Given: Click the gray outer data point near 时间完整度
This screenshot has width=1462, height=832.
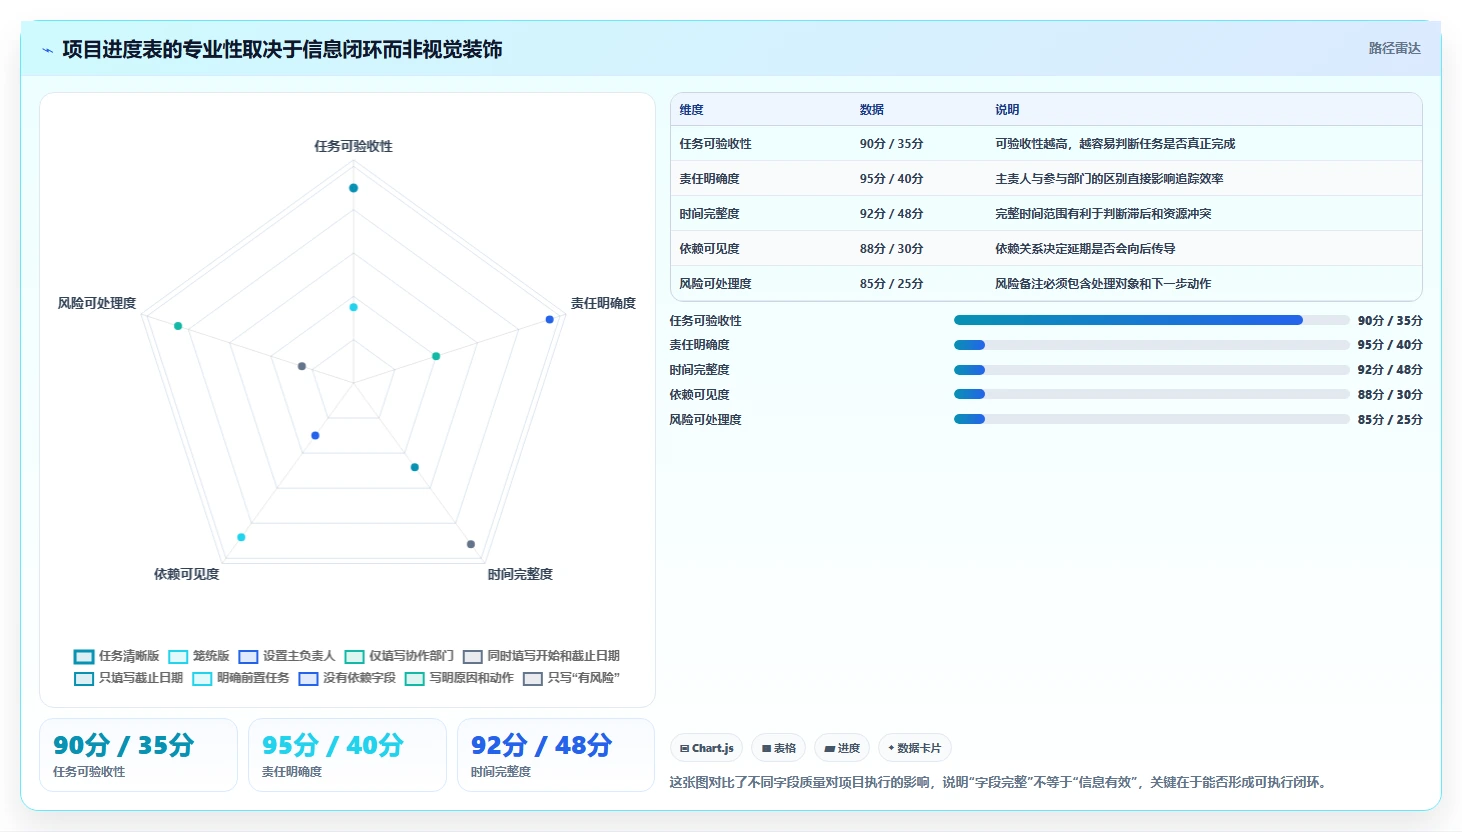Looking at the screenshot, I should point(471,544).
